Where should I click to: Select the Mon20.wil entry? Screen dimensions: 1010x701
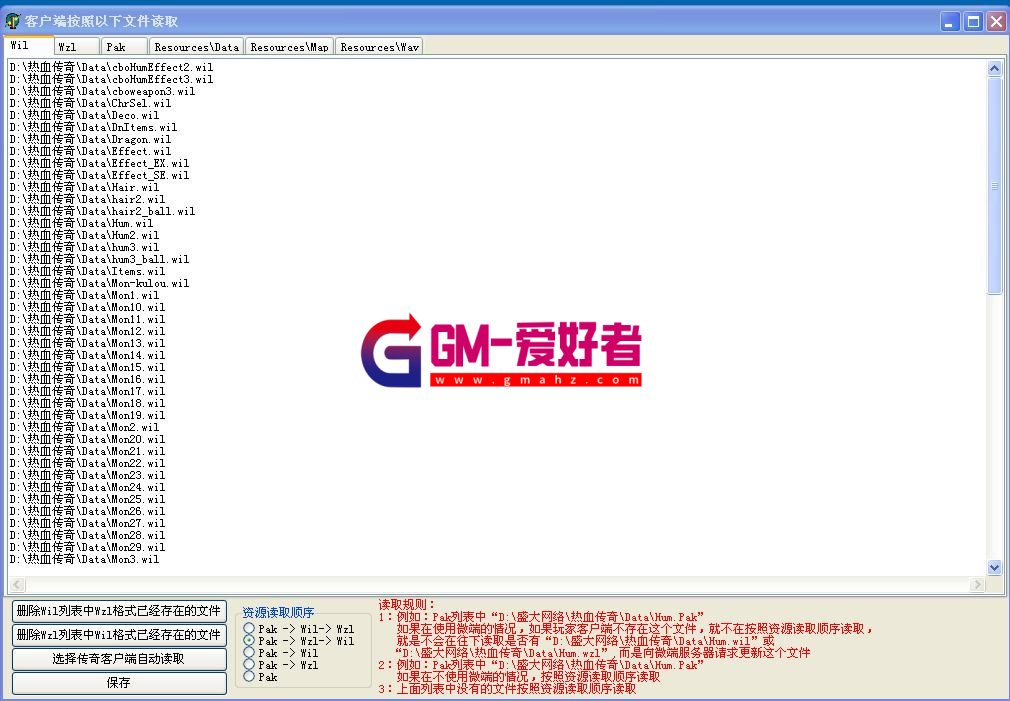pyautogui.click(x=88, y=440)
